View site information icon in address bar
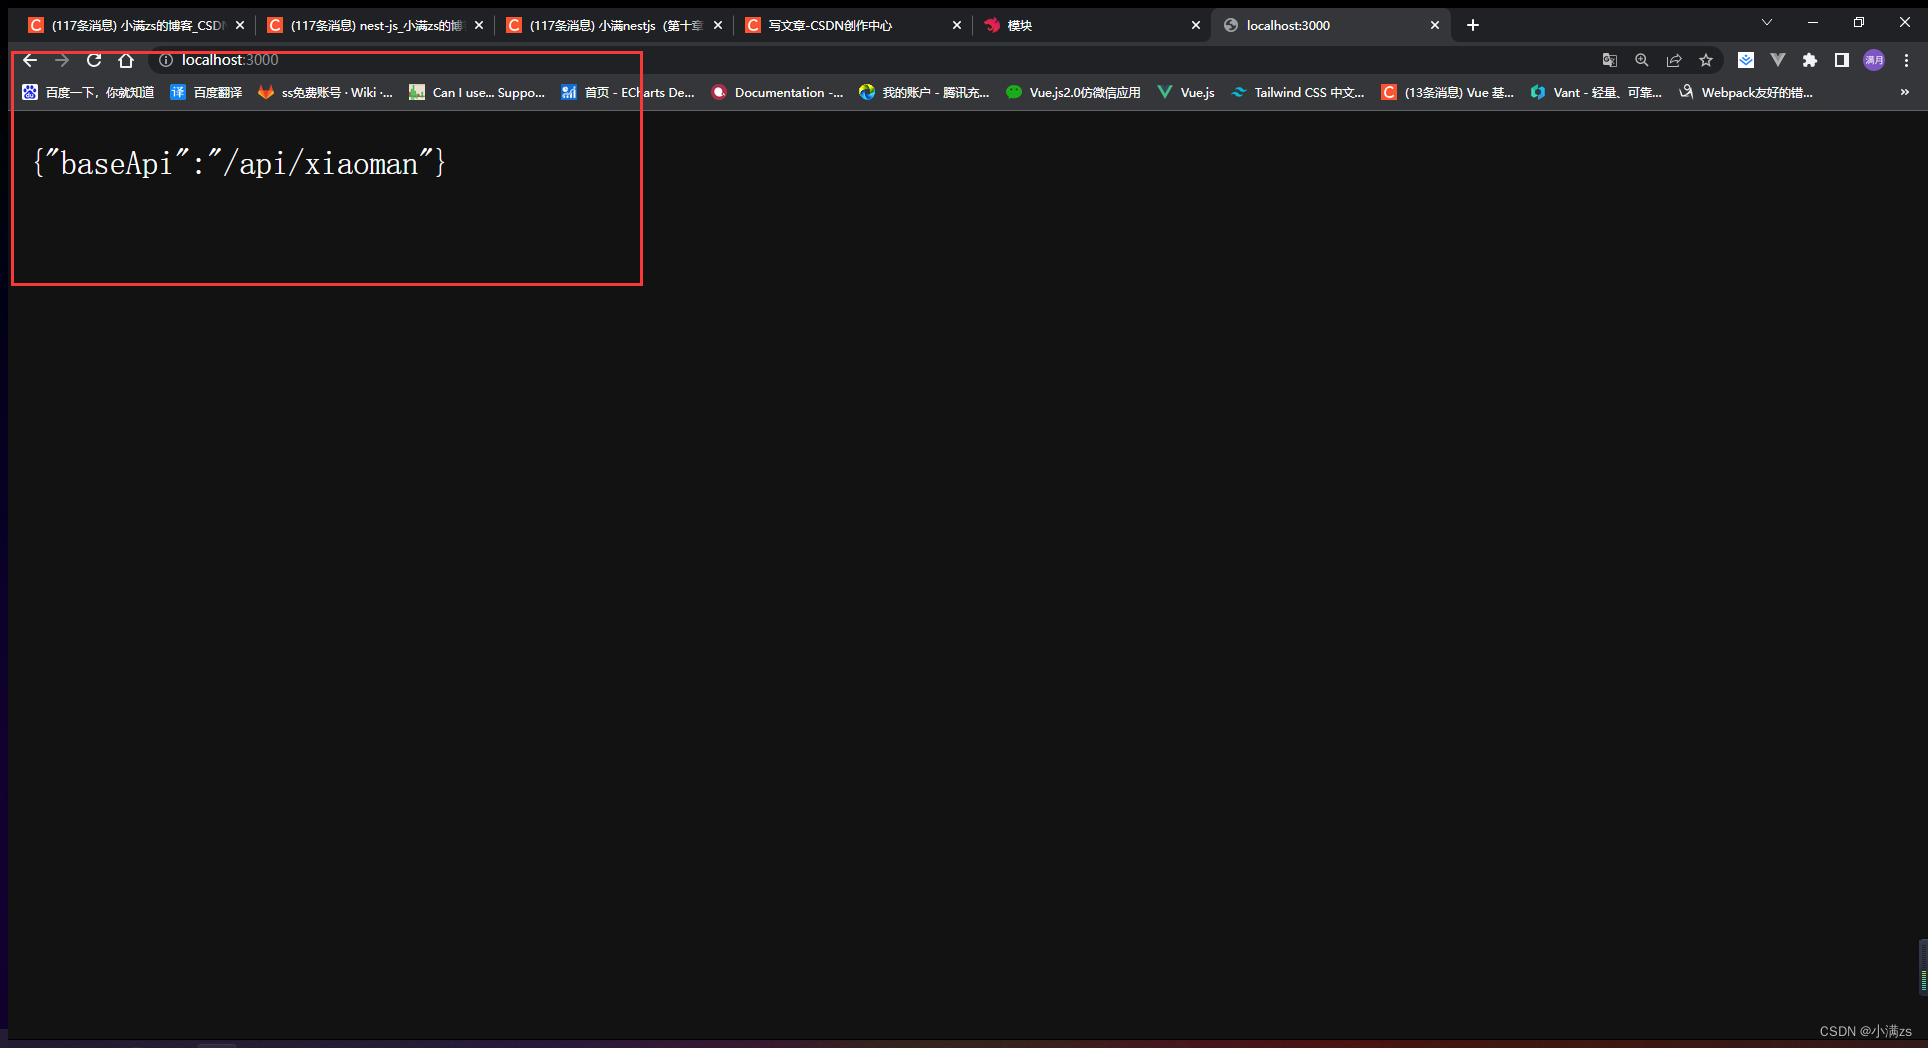The height and width of the screenshot is (1048, 1928). pos(166,60)
